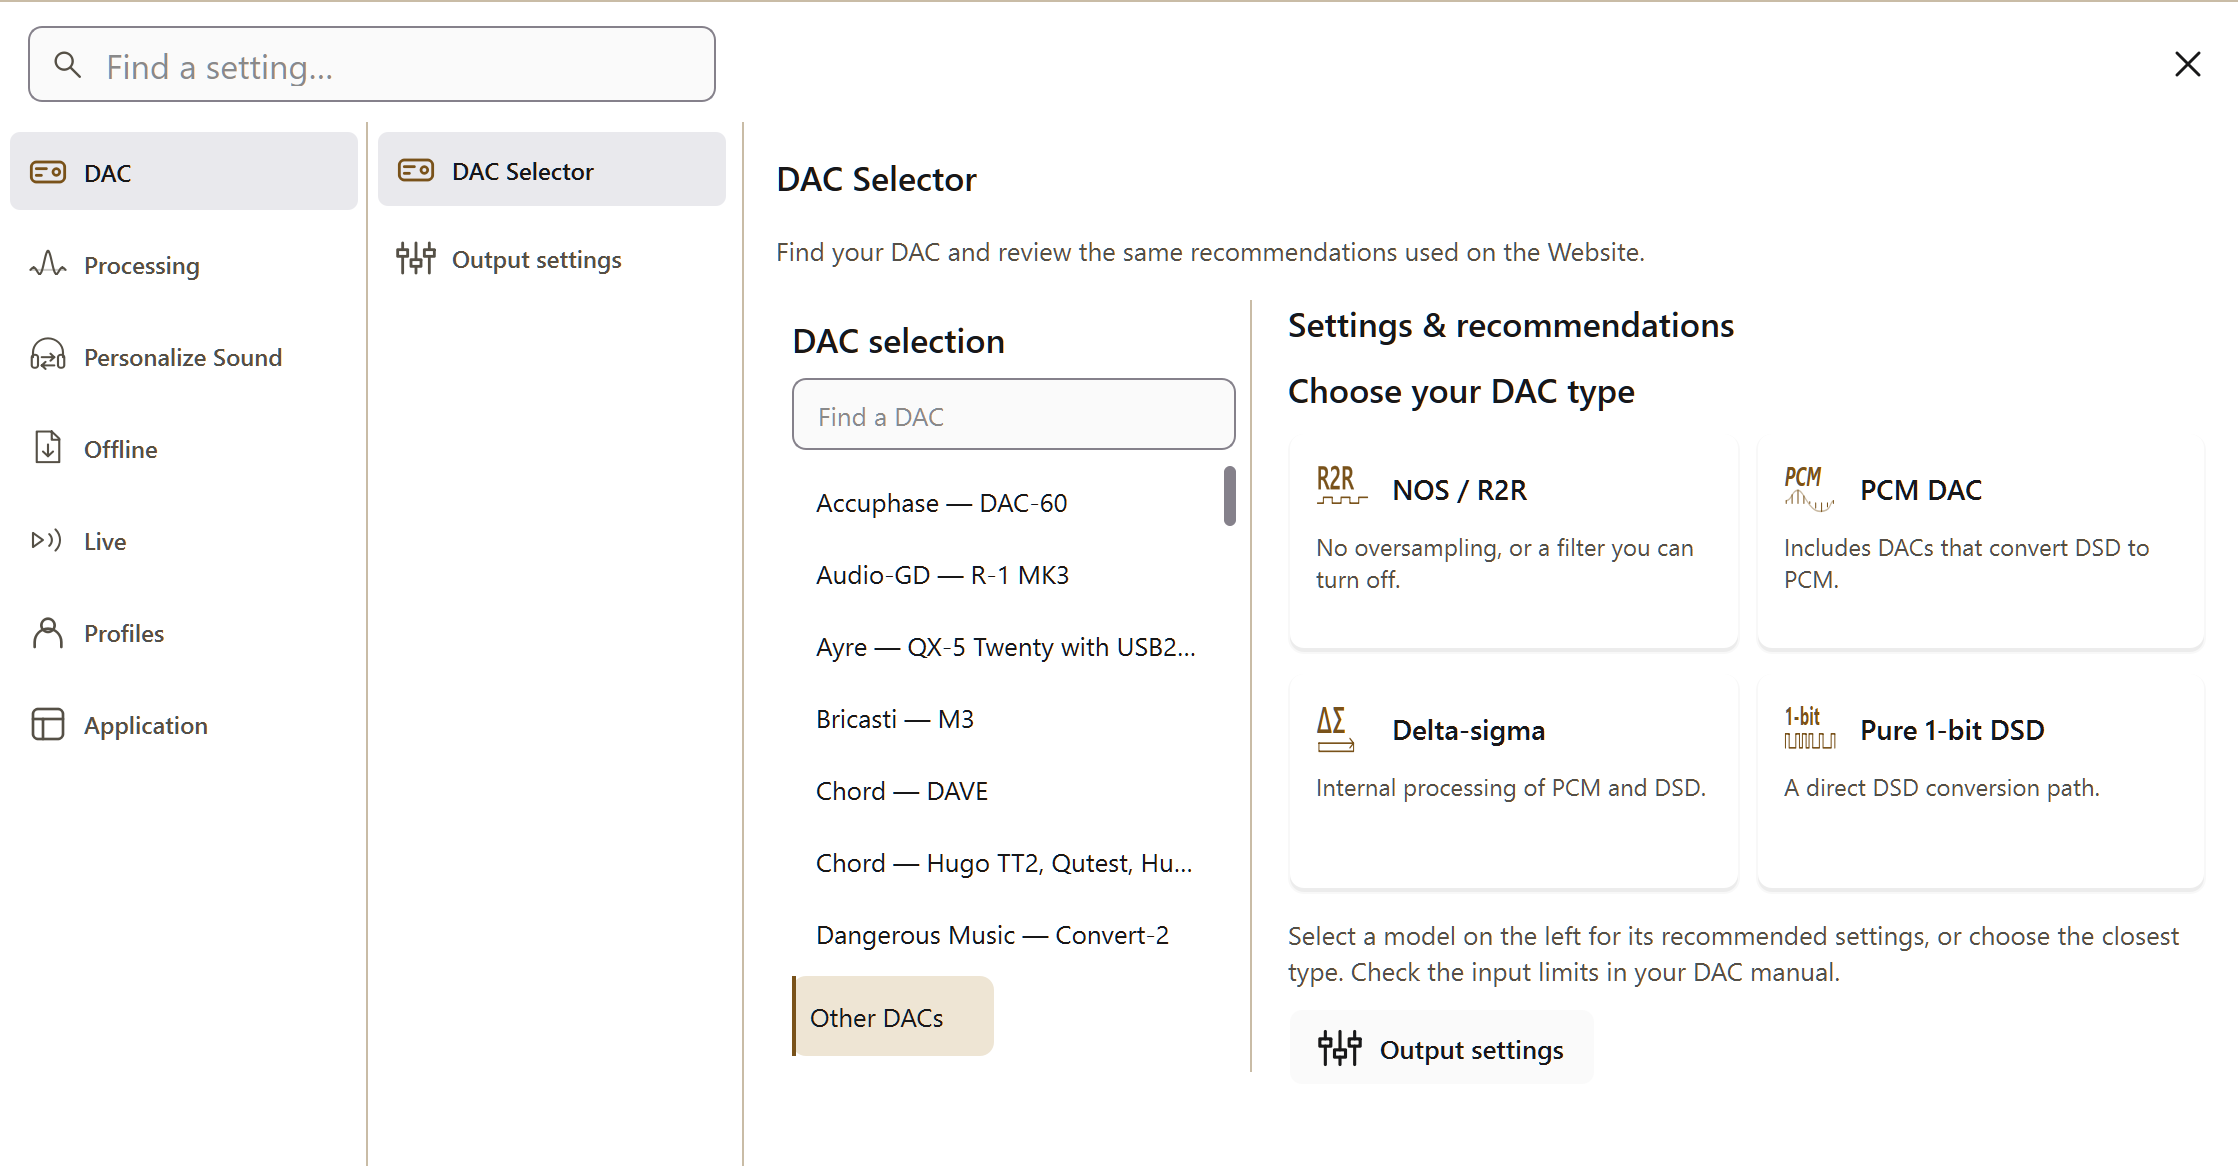Switch to the Profiles section

124,633
